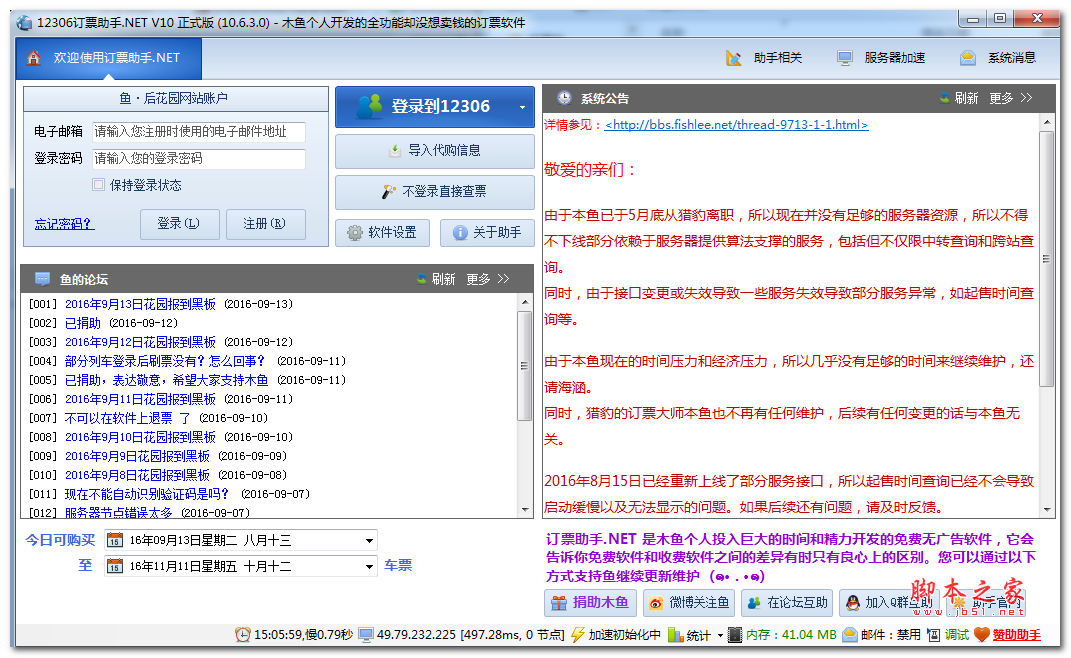1071x658 pixels.
Task: Refresh the 鱼的论坛 panel
Action: [436, 279]
